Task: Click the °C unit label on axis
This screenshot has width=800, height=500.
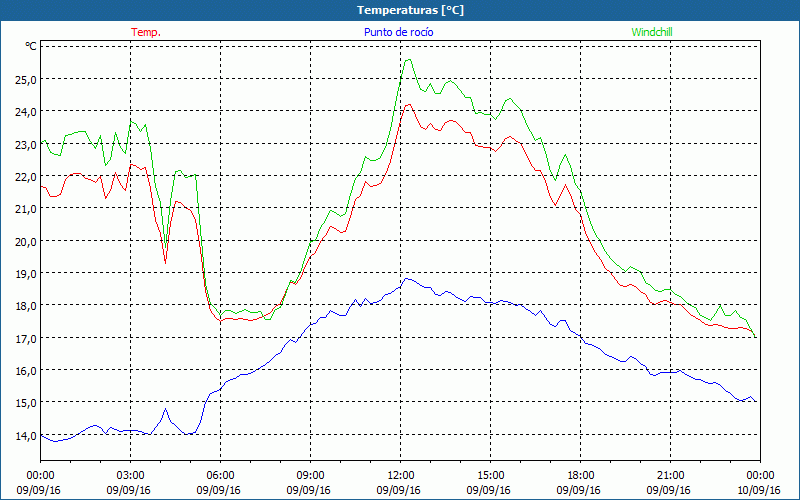Action: pyautogui.click(x=31, y=46)
